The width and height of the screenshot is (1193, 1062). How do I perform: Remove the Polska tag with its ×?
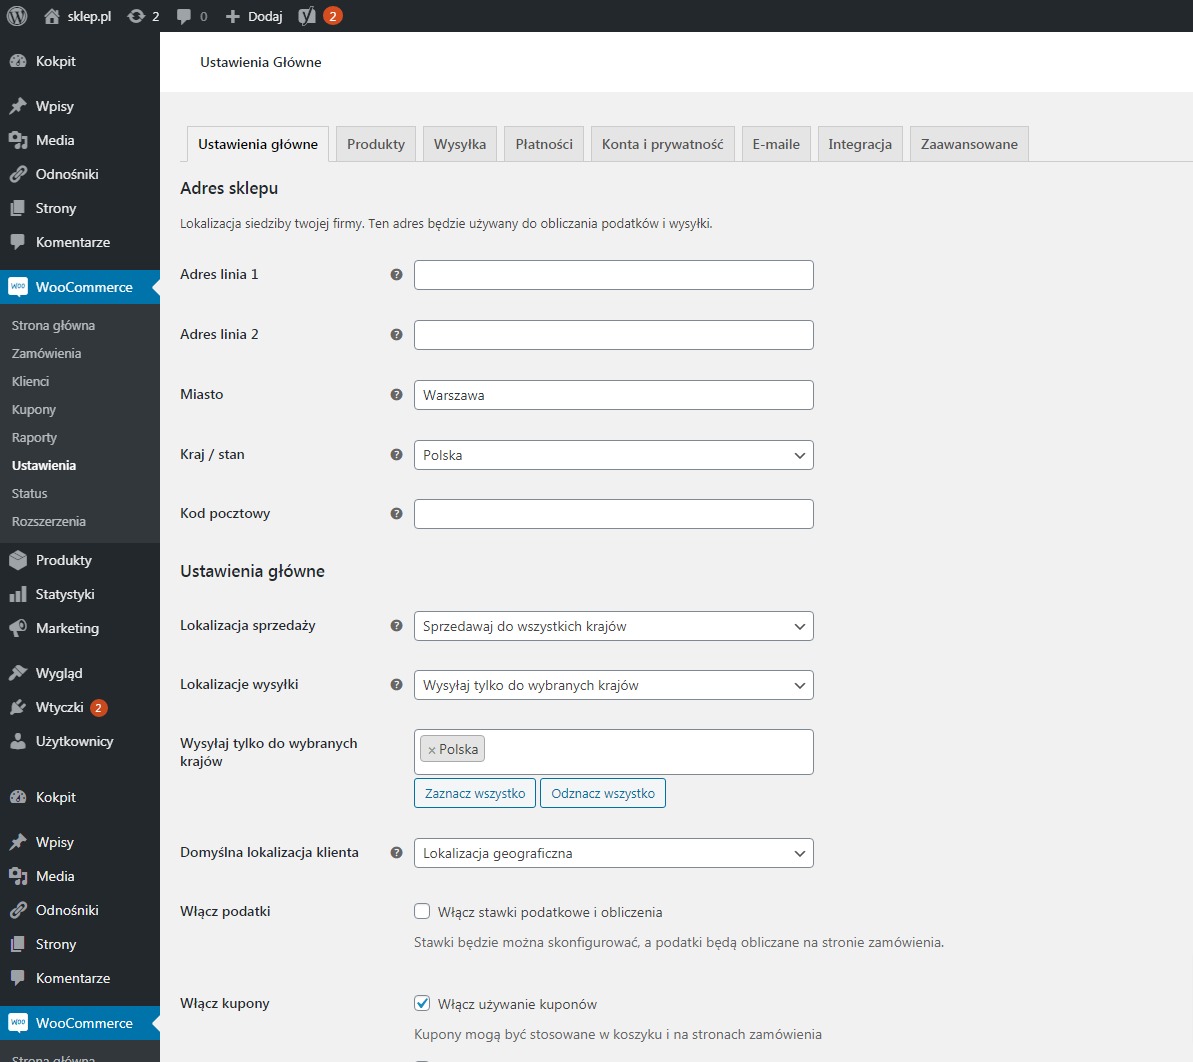[431, 750]
